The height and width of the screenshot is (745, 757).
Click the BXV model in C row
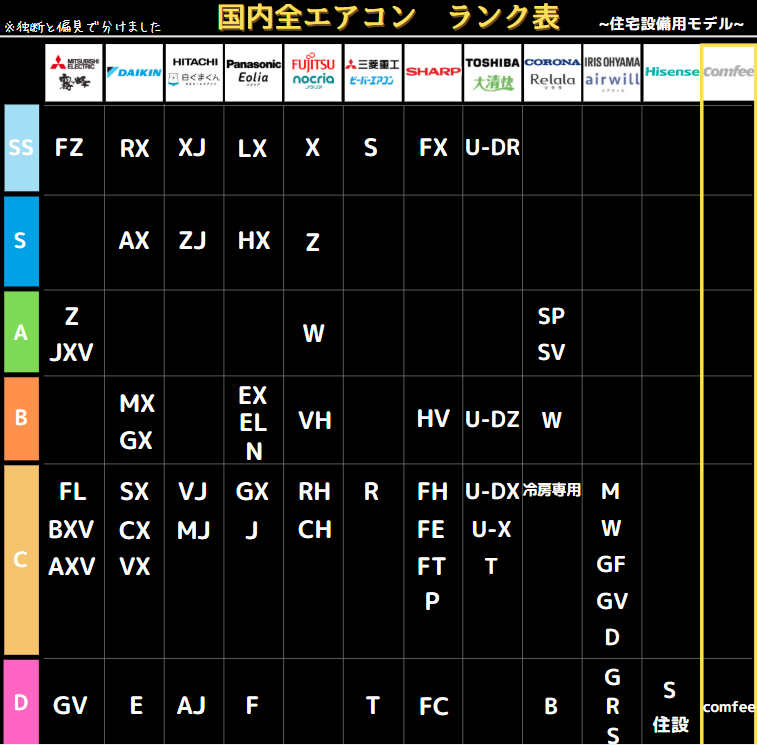pyautogui.click(x=71, y=530)
